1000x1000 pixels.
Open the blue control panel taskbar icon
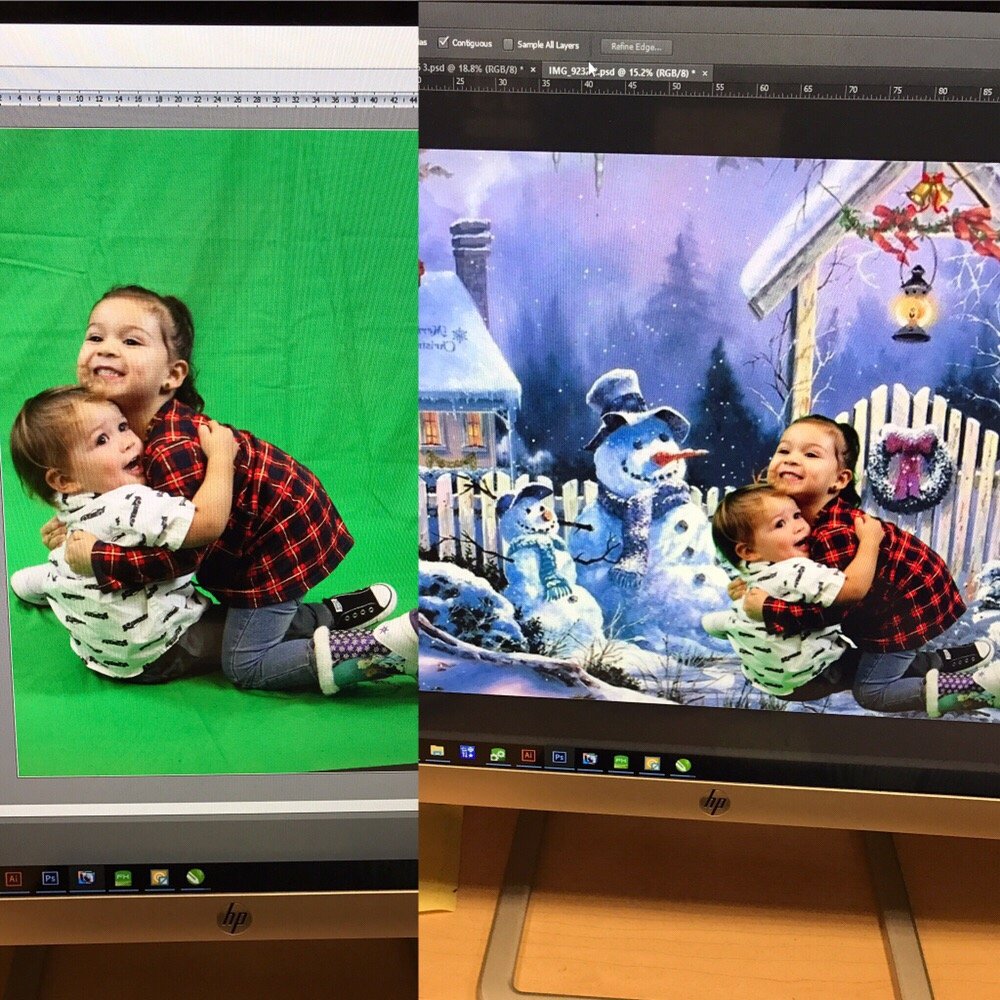pos(467,751)
